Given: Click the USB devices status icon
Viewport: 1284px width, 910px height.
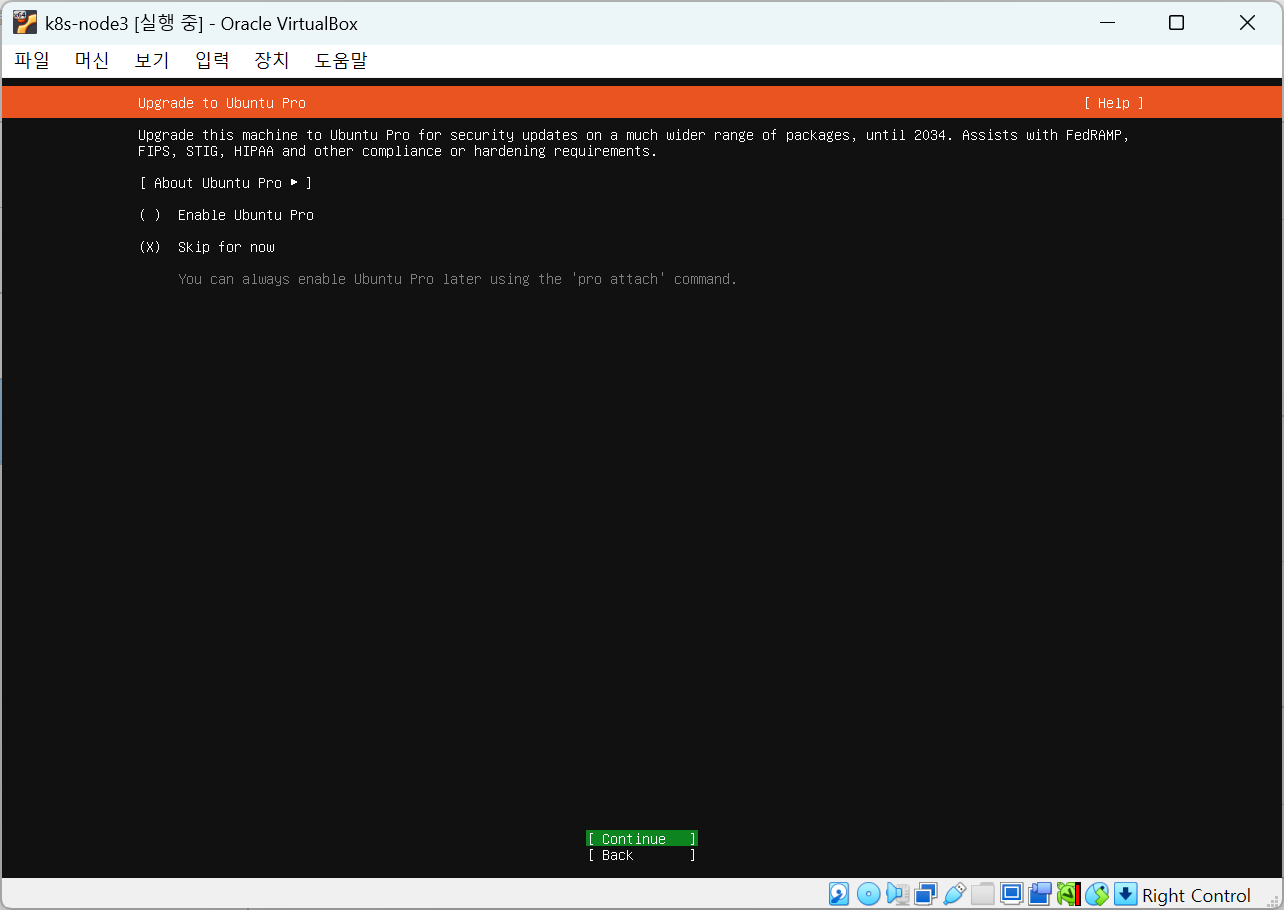Looking at the screenshot, I should tap(955, 894).
